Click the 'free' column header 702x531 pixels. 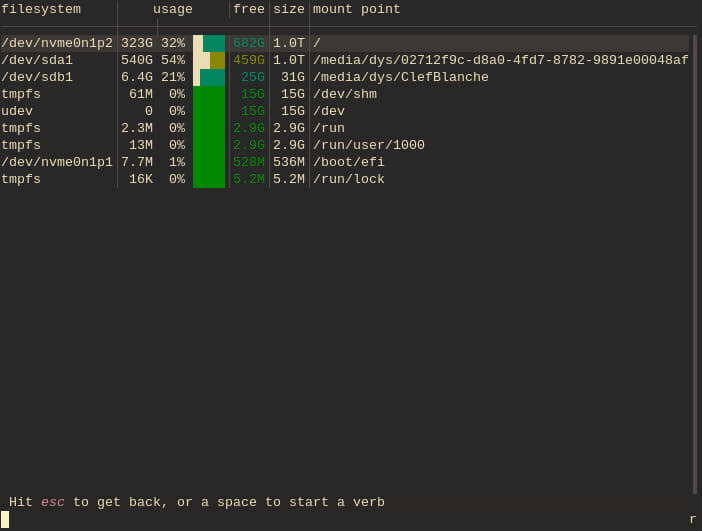tap(249, 9)
